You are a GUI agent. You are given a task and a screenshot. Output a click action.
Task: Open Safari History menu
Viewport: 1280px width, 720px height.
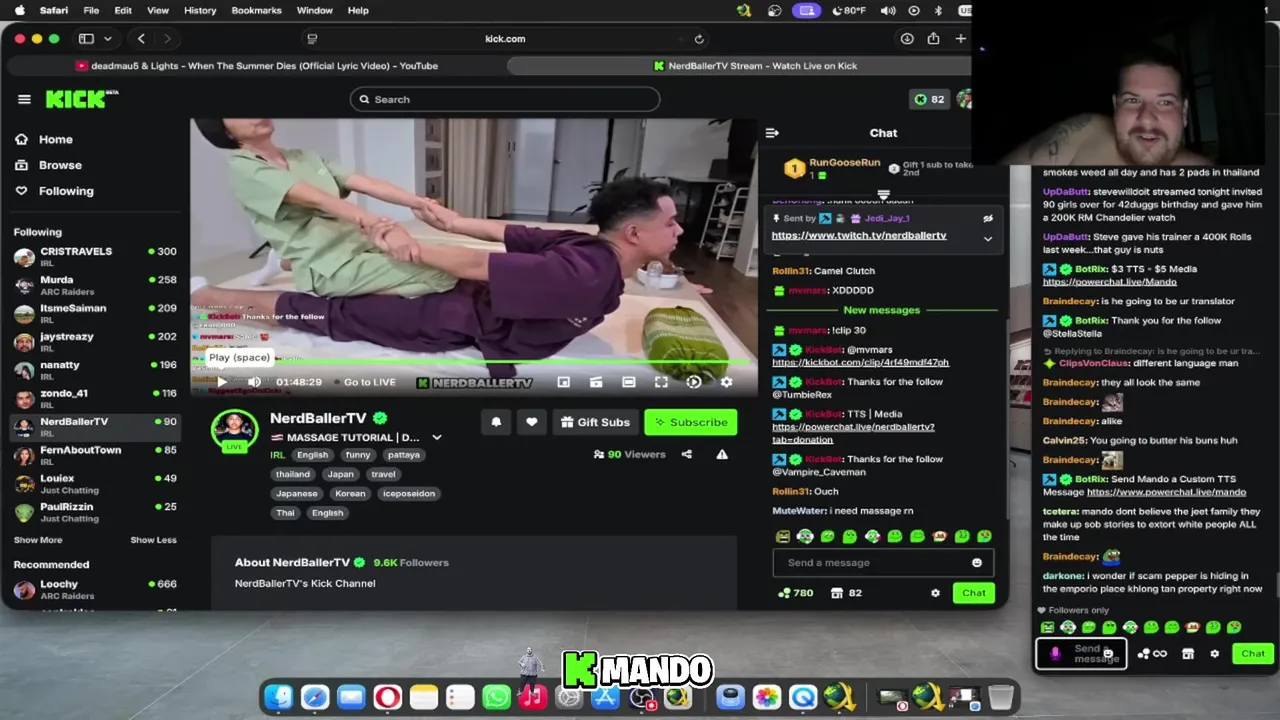click(x=200, y=10)
